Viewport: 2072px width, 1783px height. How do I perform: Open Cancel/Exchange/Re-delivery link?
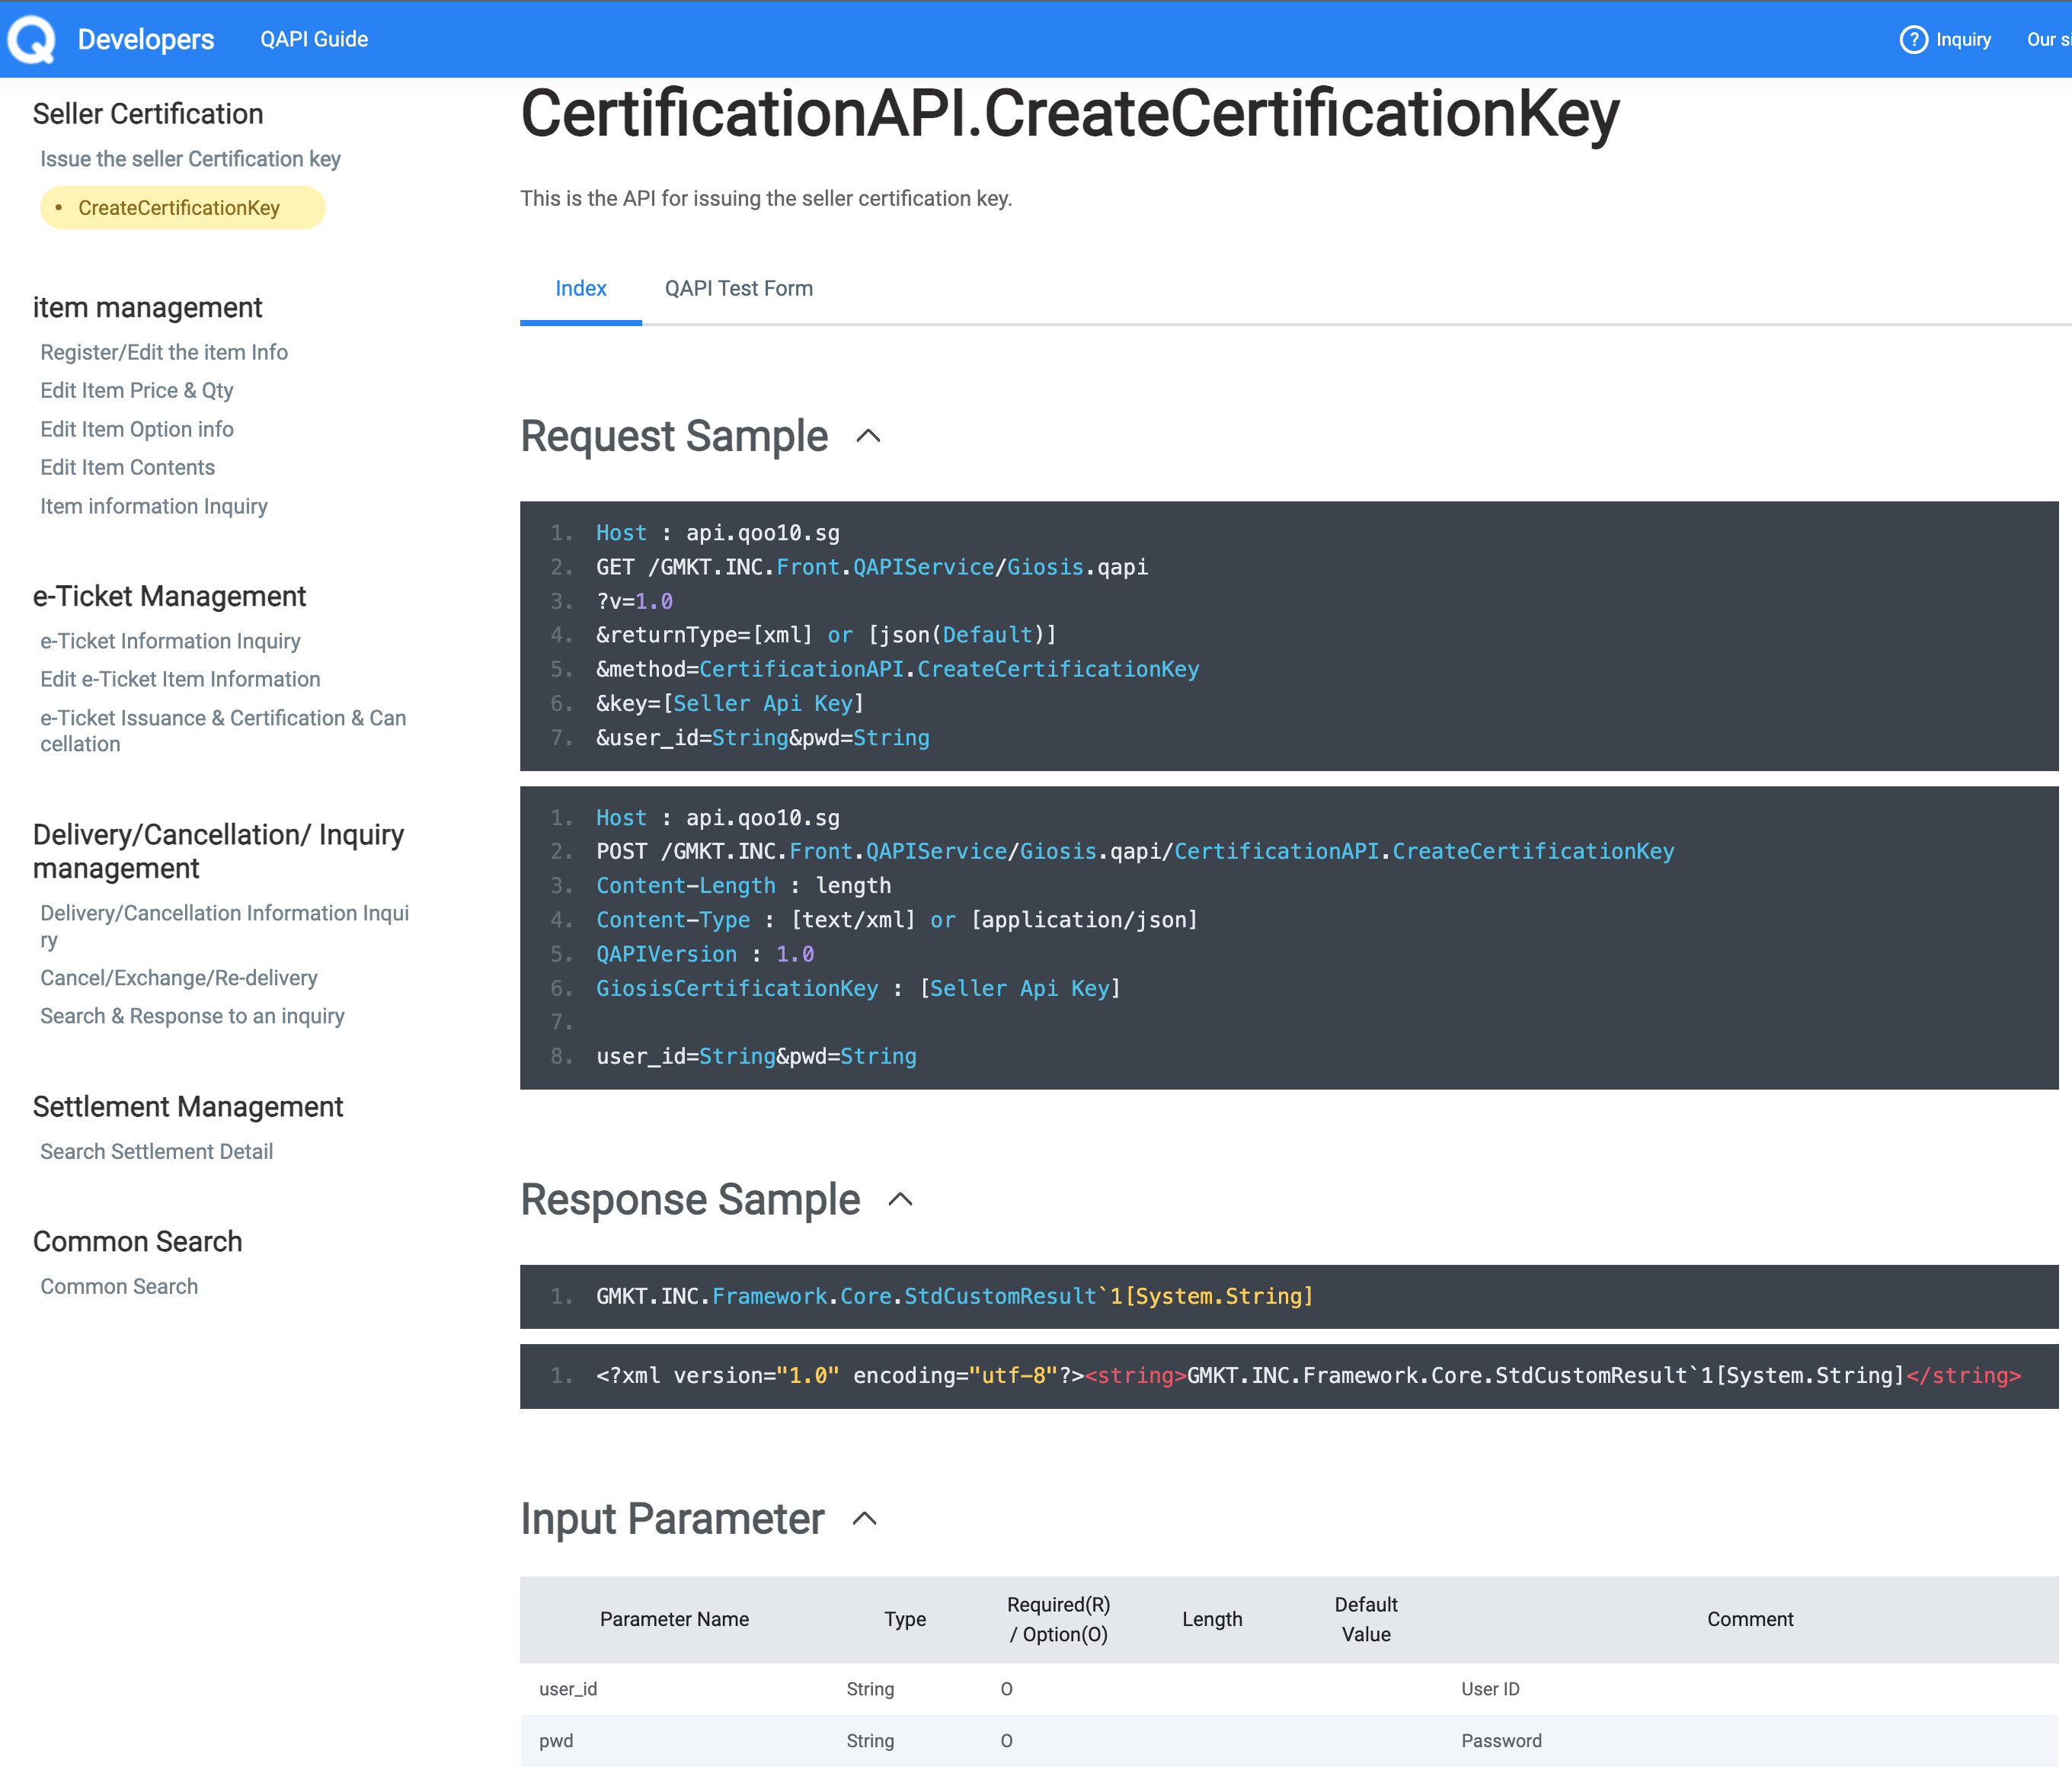point(179,978)
